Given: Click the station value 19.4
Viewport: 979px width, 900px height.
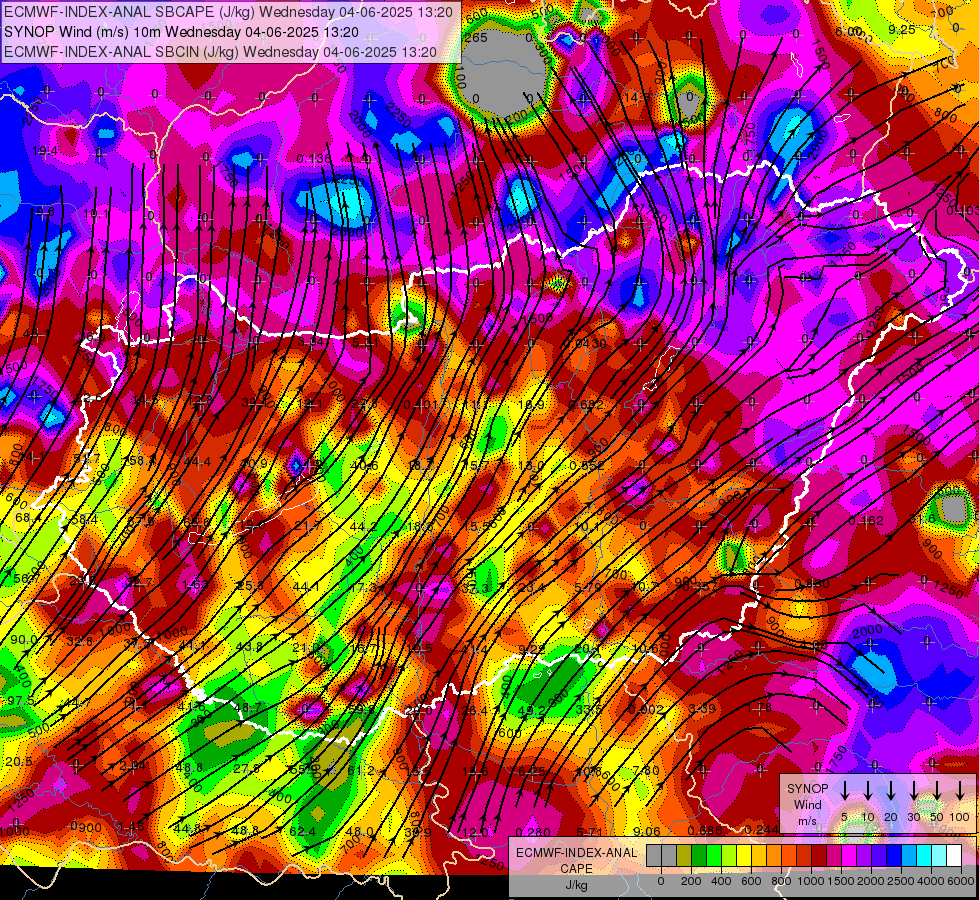Looking at the screenshot, I should [45, 151].
